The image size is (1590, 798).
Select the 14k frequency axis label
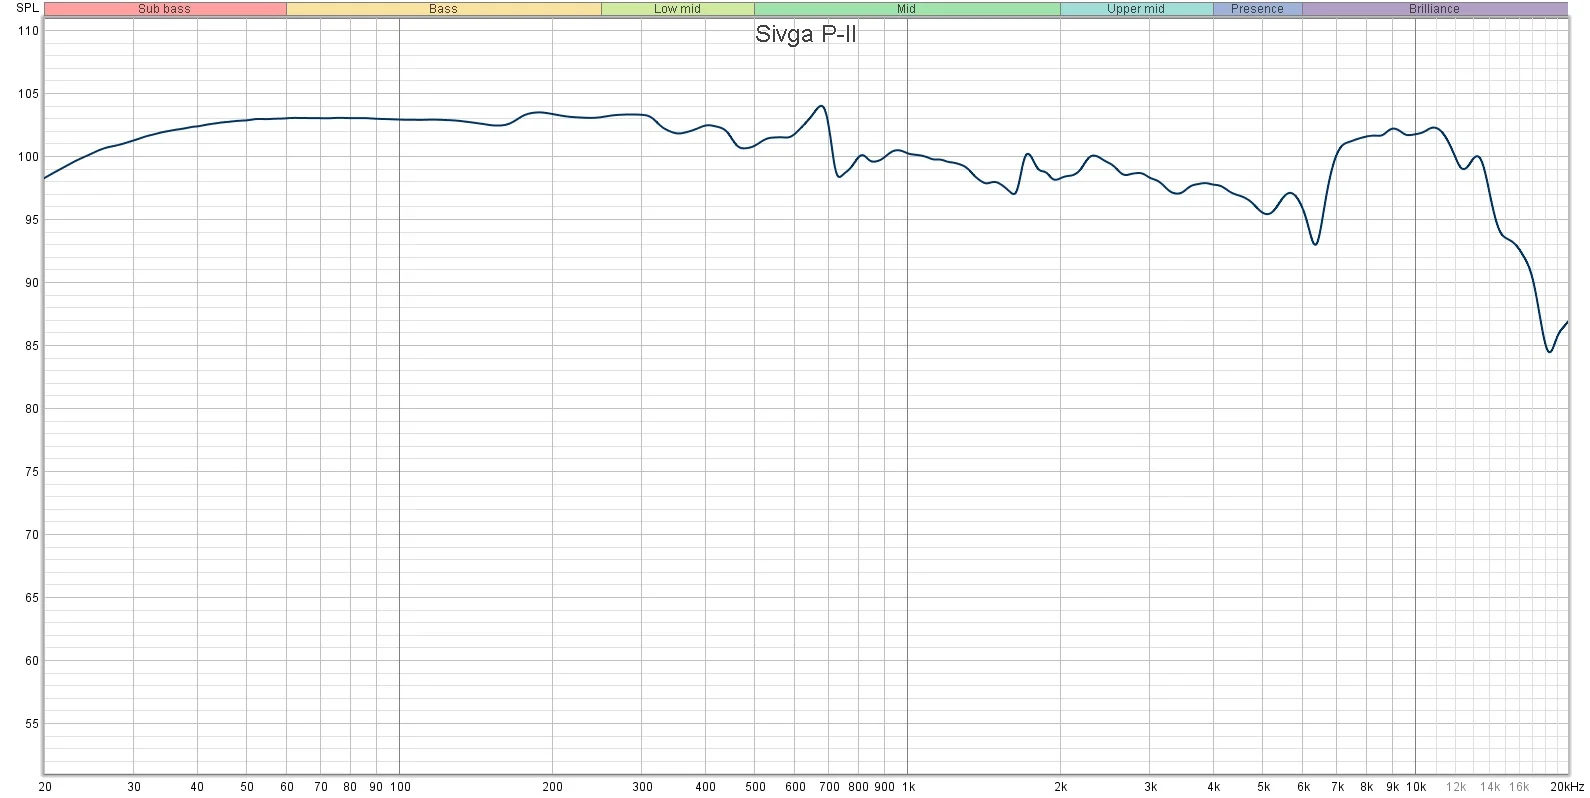pyautogui.click(x=1490, y=787)
